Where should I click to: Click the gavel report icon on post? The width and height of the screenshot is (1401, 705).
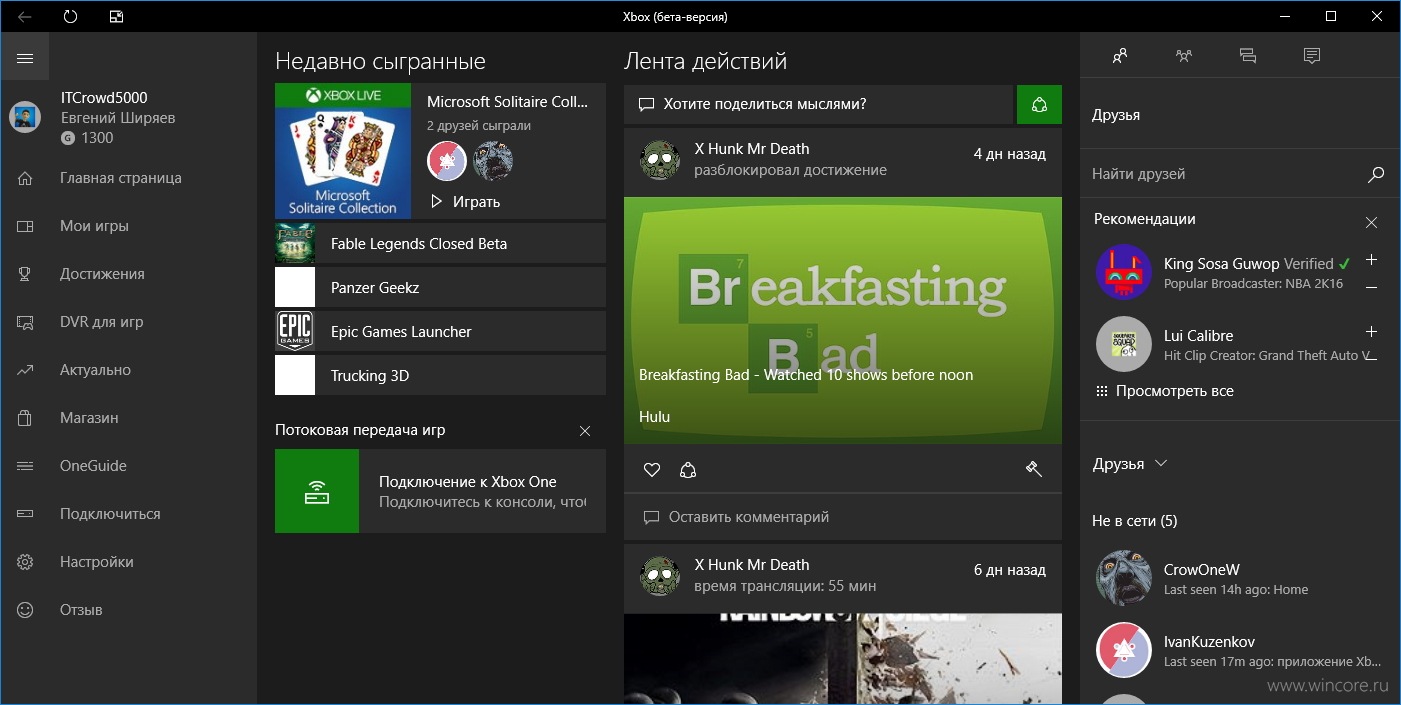click(x=1034, y=469)
